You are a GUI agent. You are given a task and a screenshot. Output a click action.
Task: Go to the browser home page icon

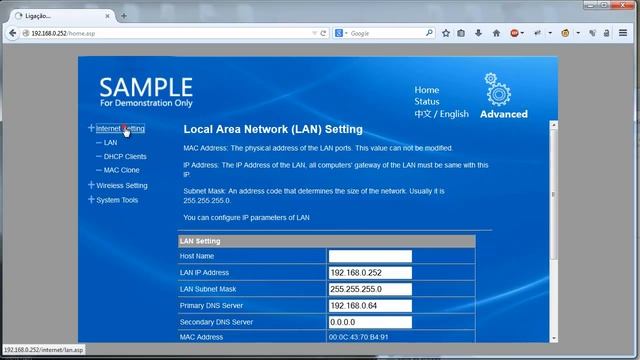496,33
